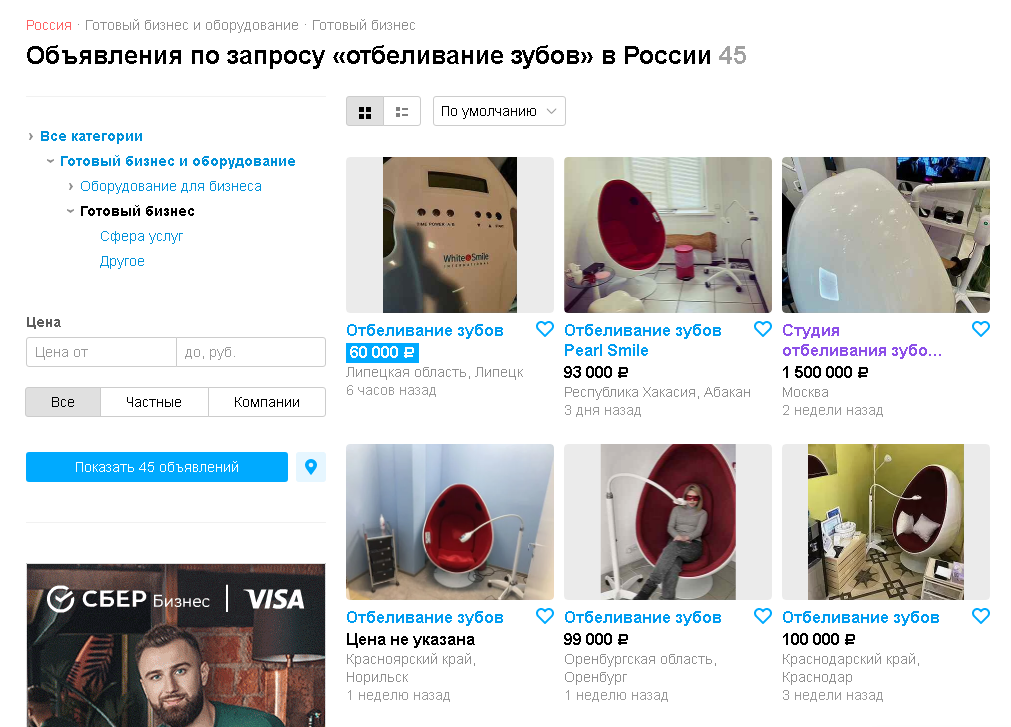The width and height of the screenshot is (1011, 727).
Task: Filter by "Частные" sellers
Action: (154, 402)
